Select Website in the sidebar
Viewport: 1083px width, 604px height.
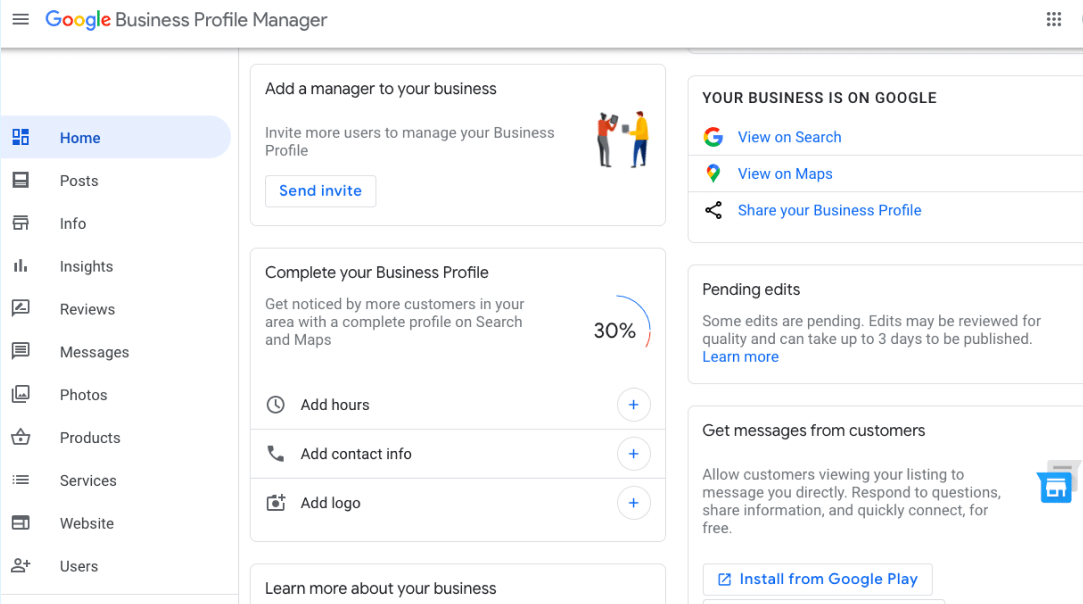(87, 523)
